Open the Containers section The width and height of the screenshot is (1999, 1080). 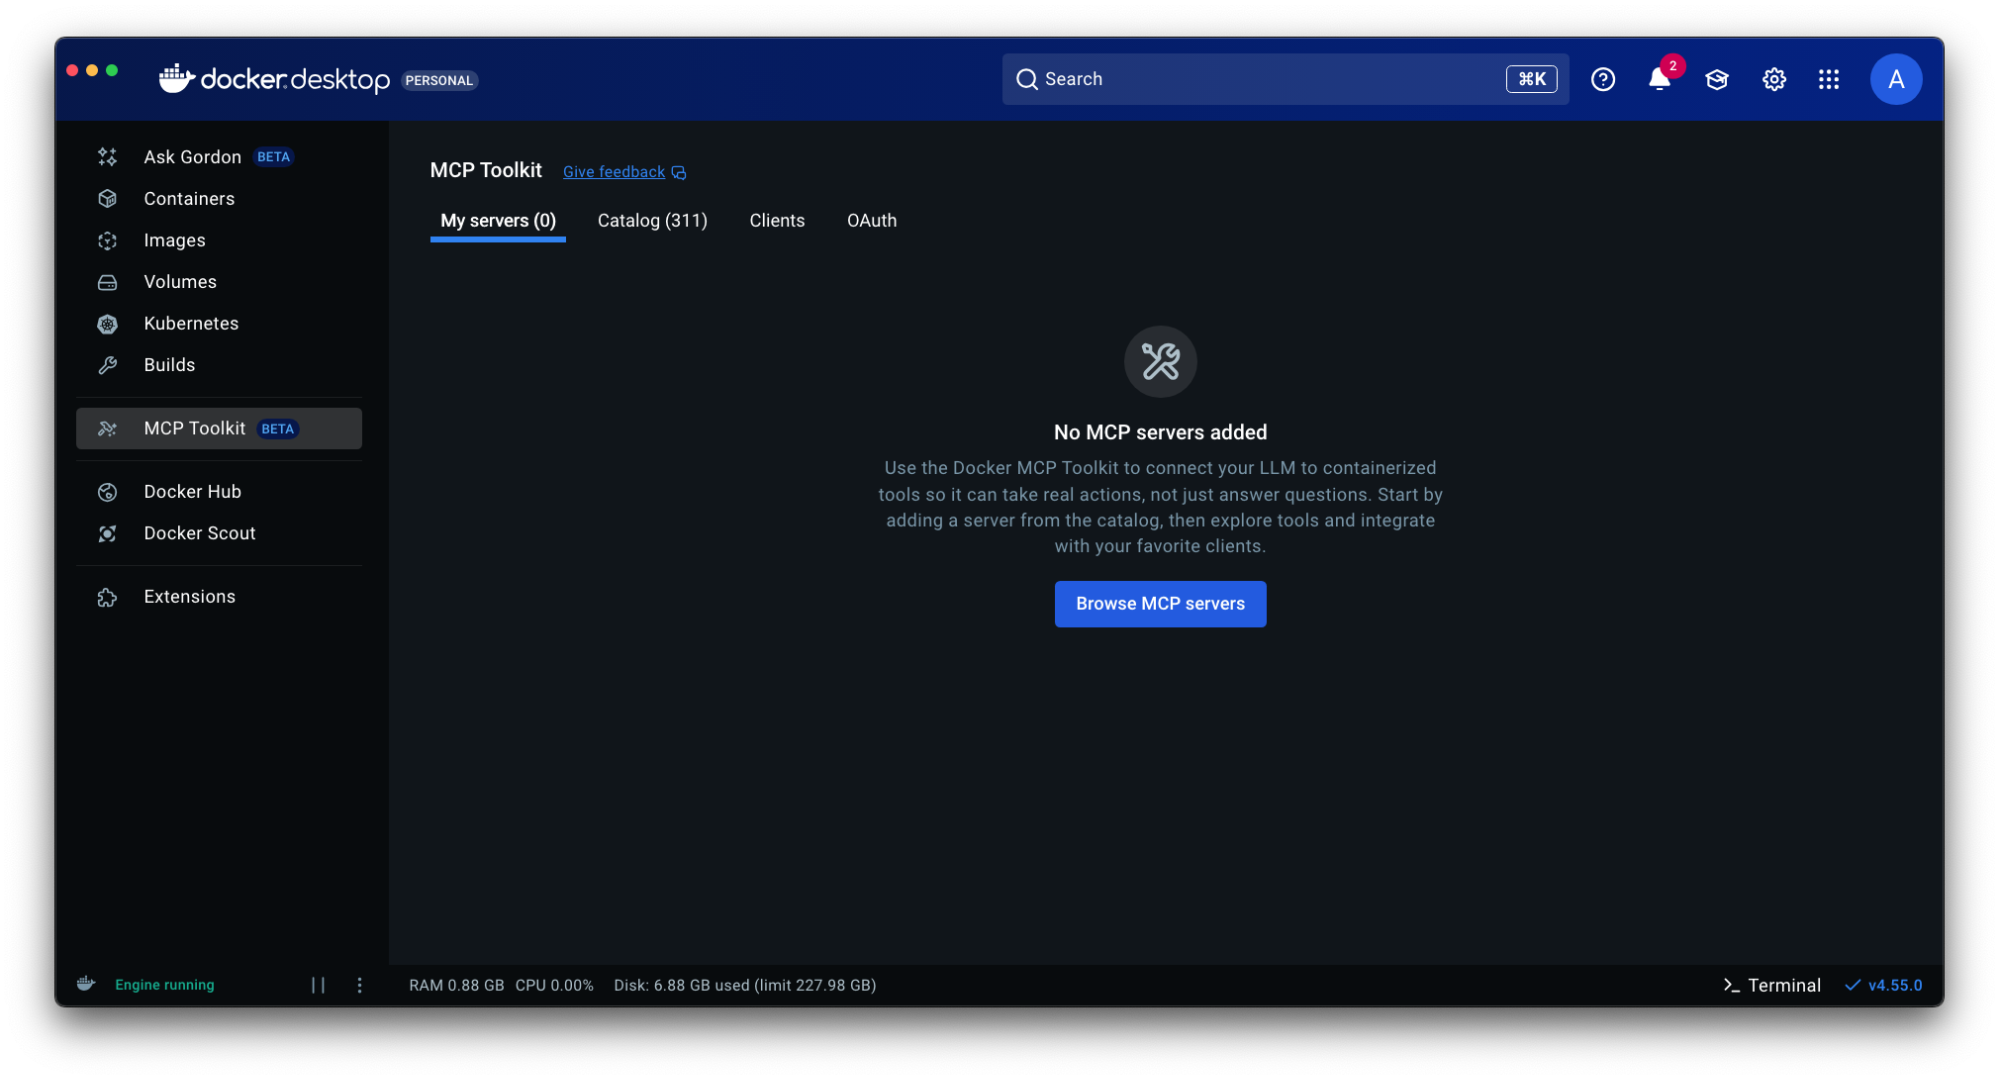[x=189, y=198]
